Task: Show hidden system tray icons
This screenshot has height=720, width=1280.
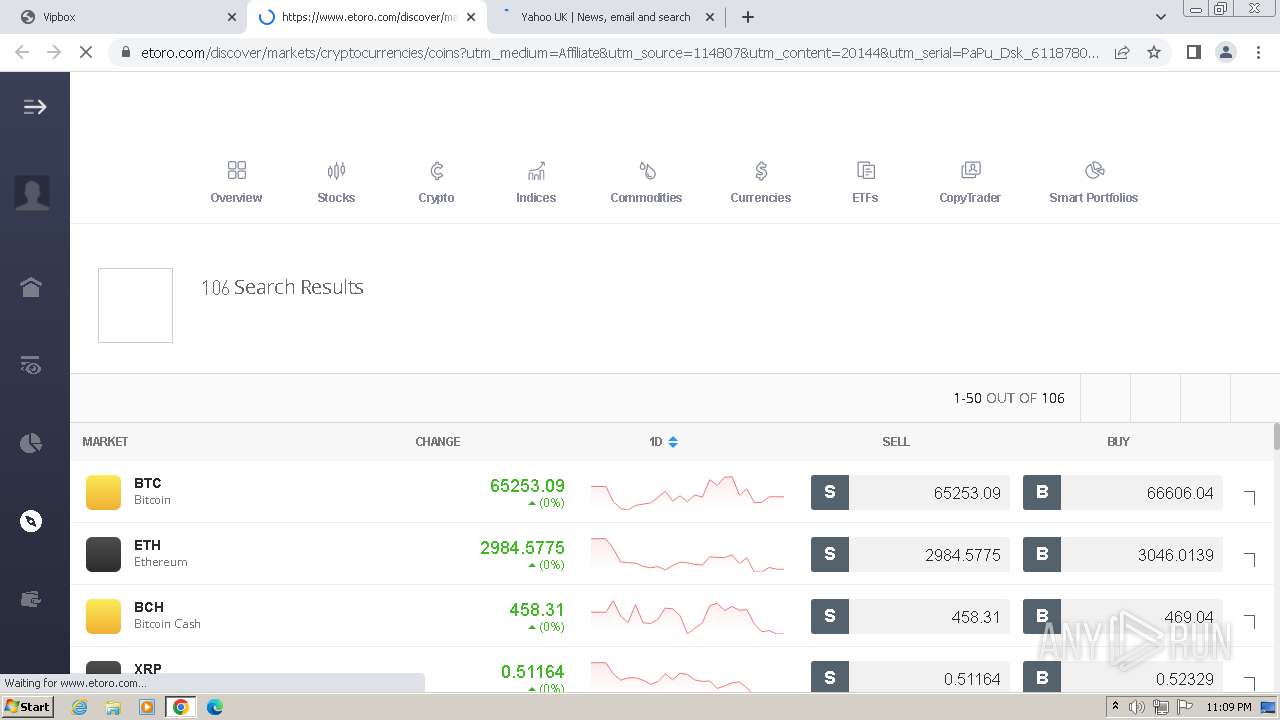Action: point(1115,707)
